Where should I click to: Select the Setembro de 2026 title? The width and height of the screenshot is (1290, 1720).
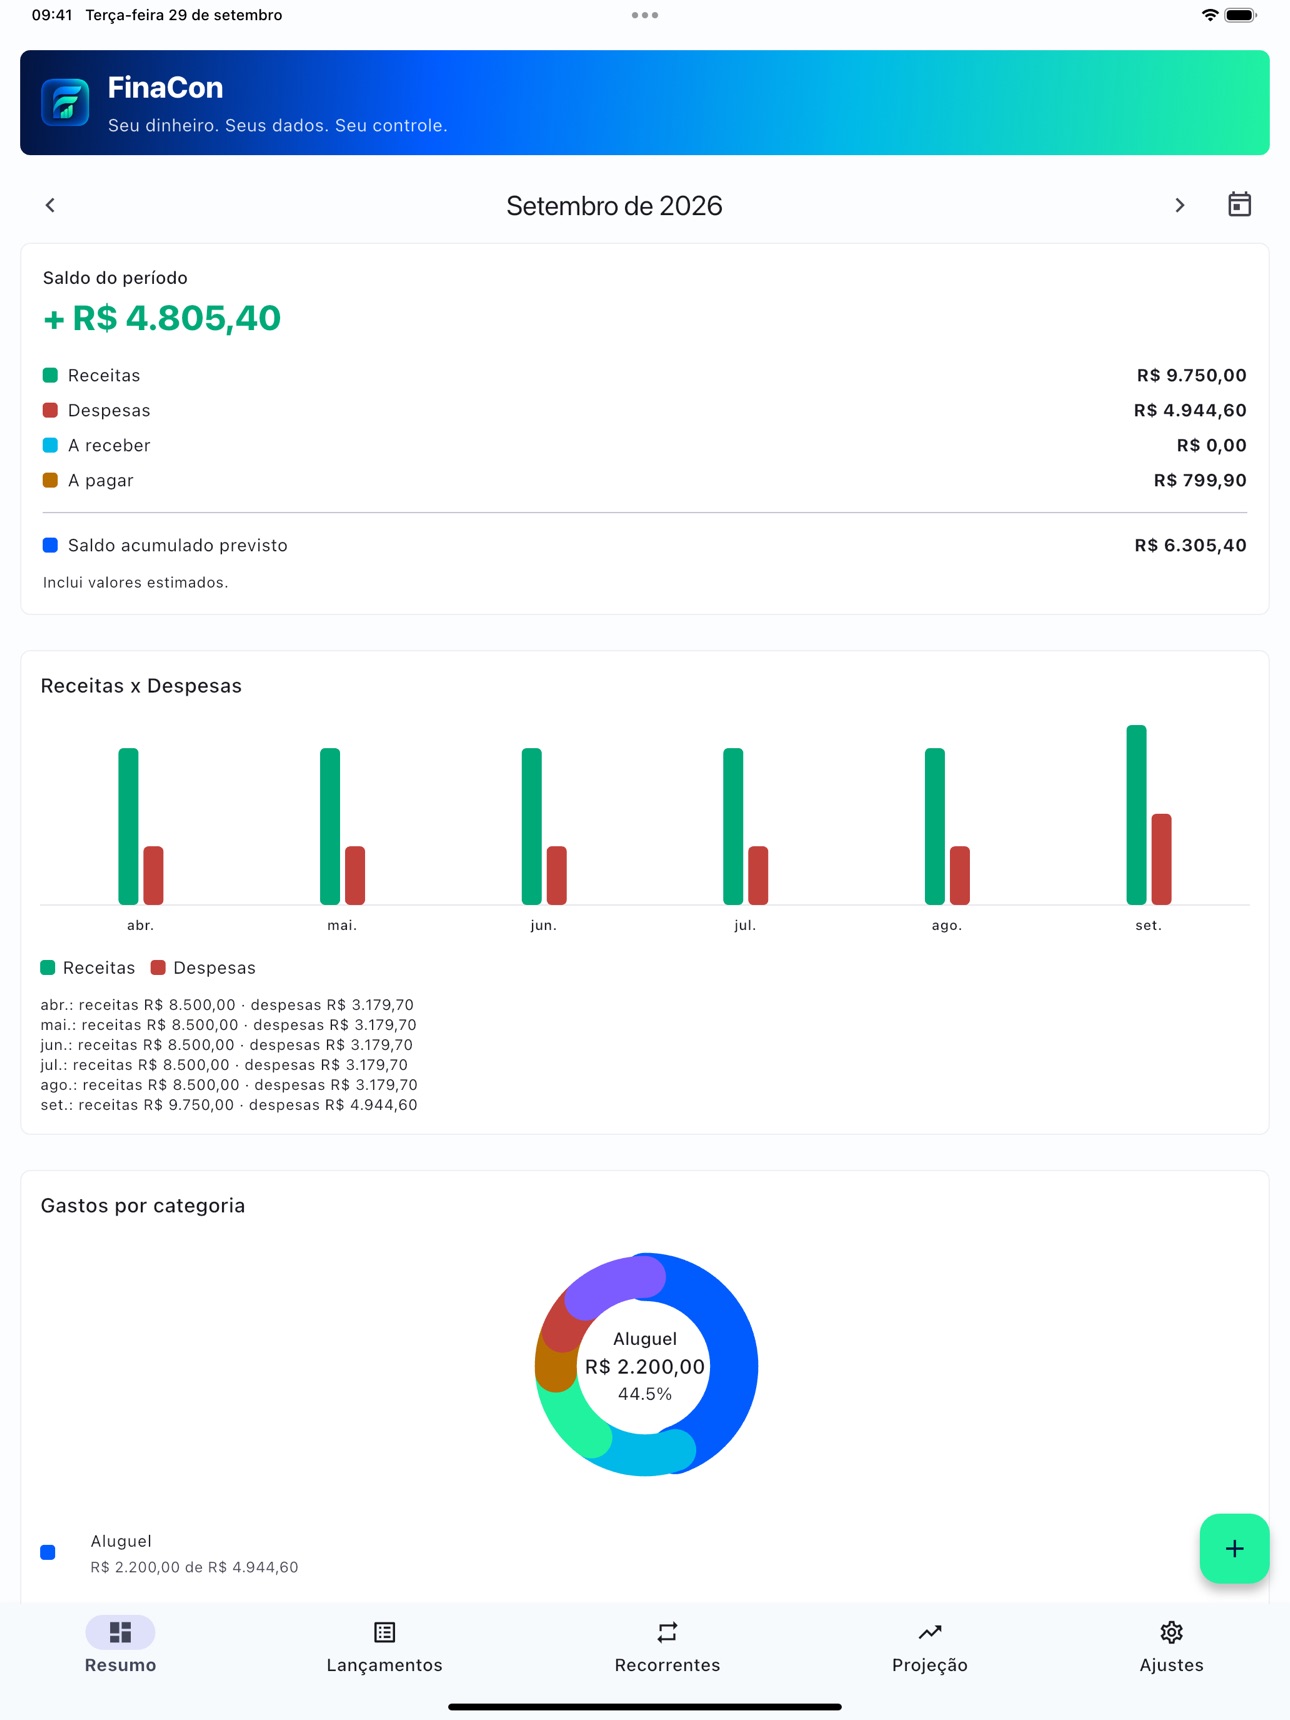pos(614,206)
